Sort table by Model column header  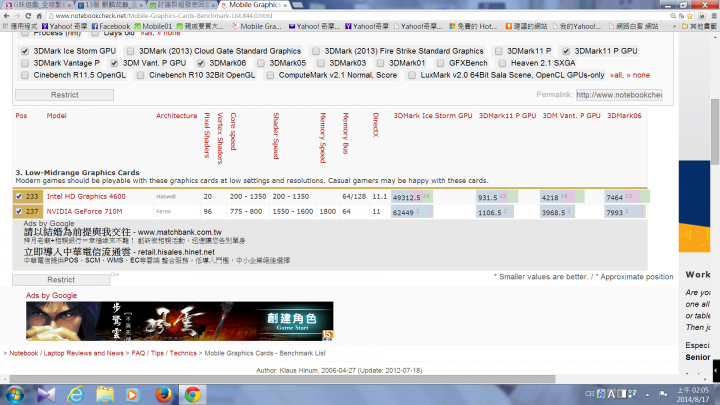coord(56,116)
